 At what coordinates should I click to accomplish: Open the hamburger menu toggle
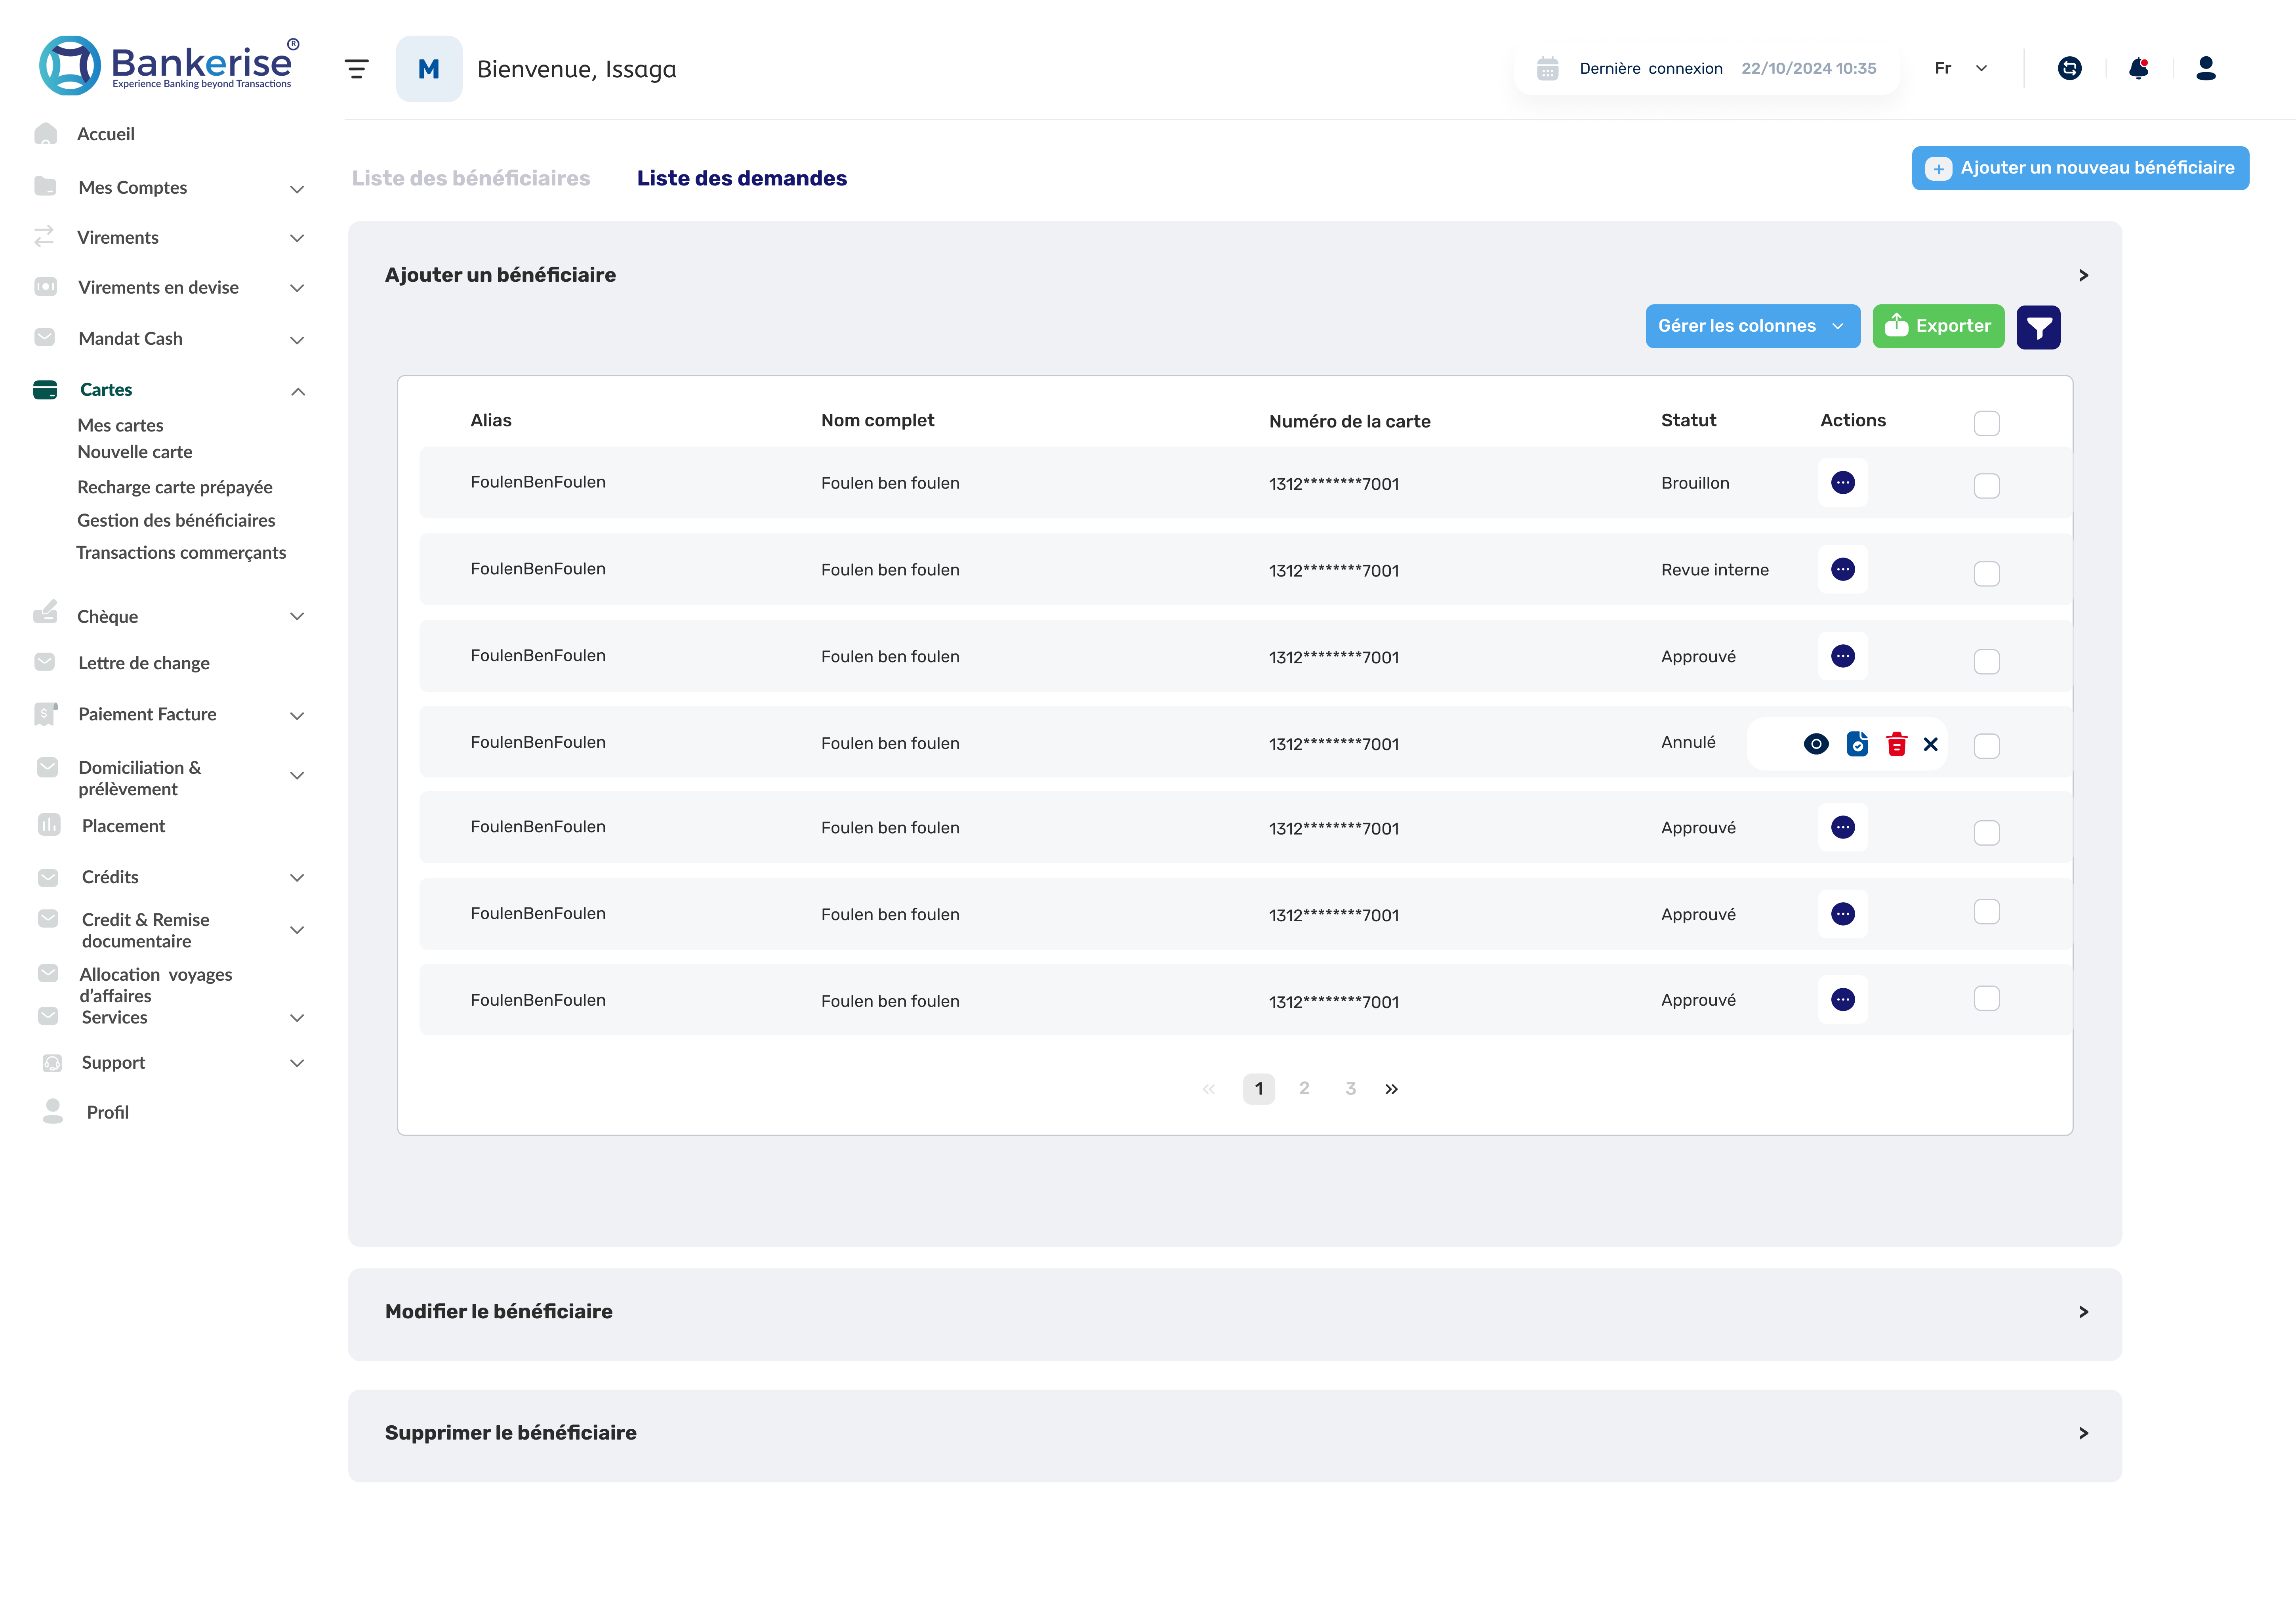coord(356,69)
